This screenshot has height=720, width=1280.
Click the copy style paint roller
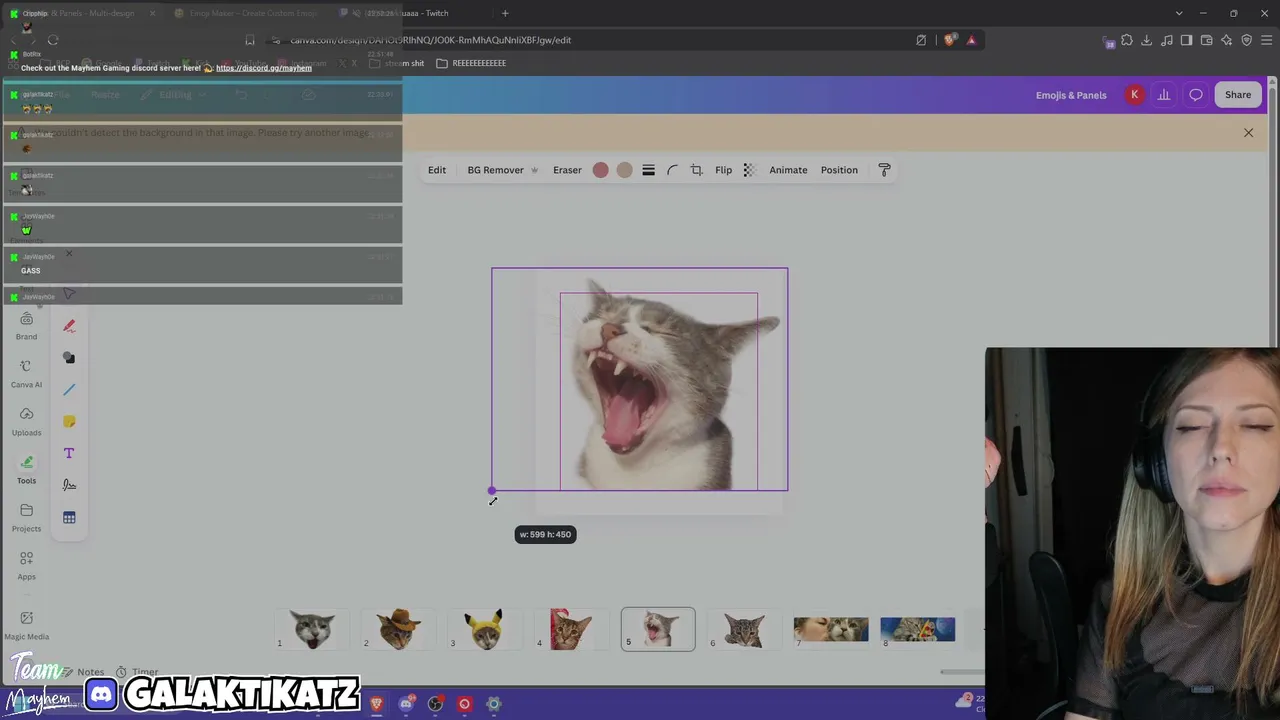tap(884, 170)
